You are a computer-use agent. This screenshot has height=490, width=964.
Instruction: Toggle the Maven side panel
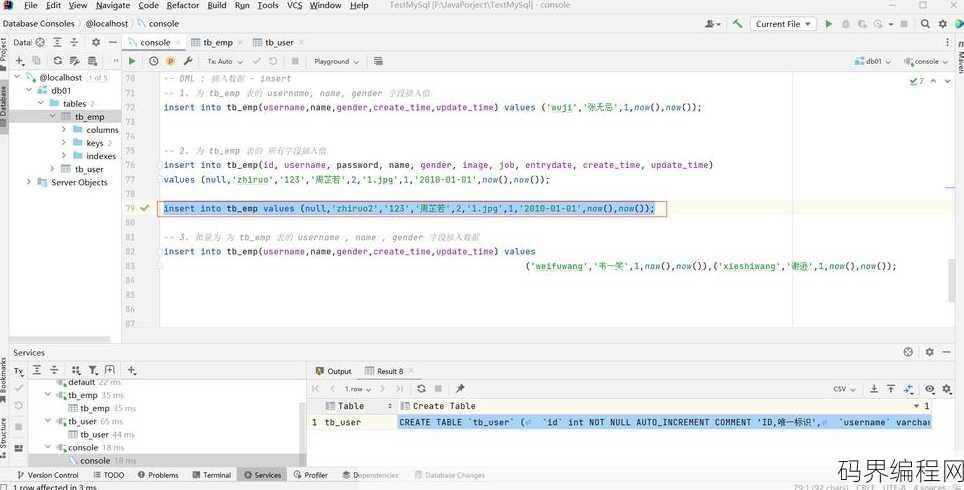pyautogui.click(x=960, y=55)
